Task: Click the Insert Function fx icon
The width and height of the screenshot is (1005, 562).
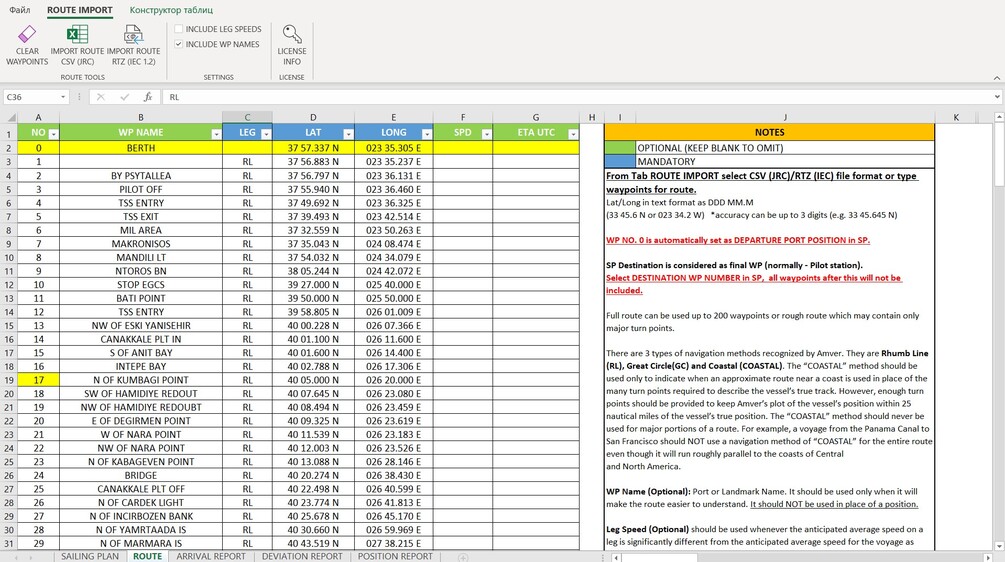Action: coord(148,97)
